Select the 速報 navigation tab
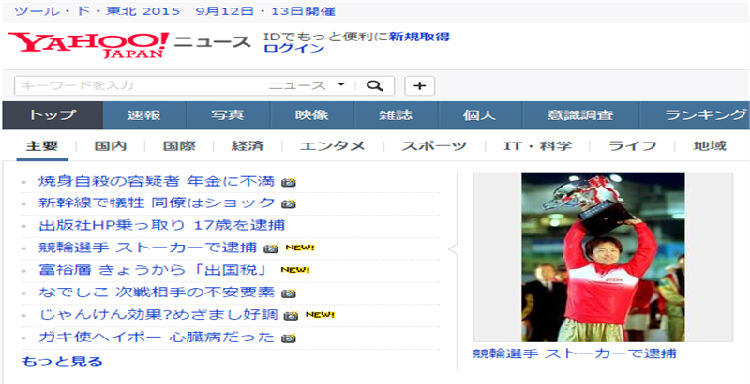The height and width of the screenshot is (384, 750). coord(144,115)
